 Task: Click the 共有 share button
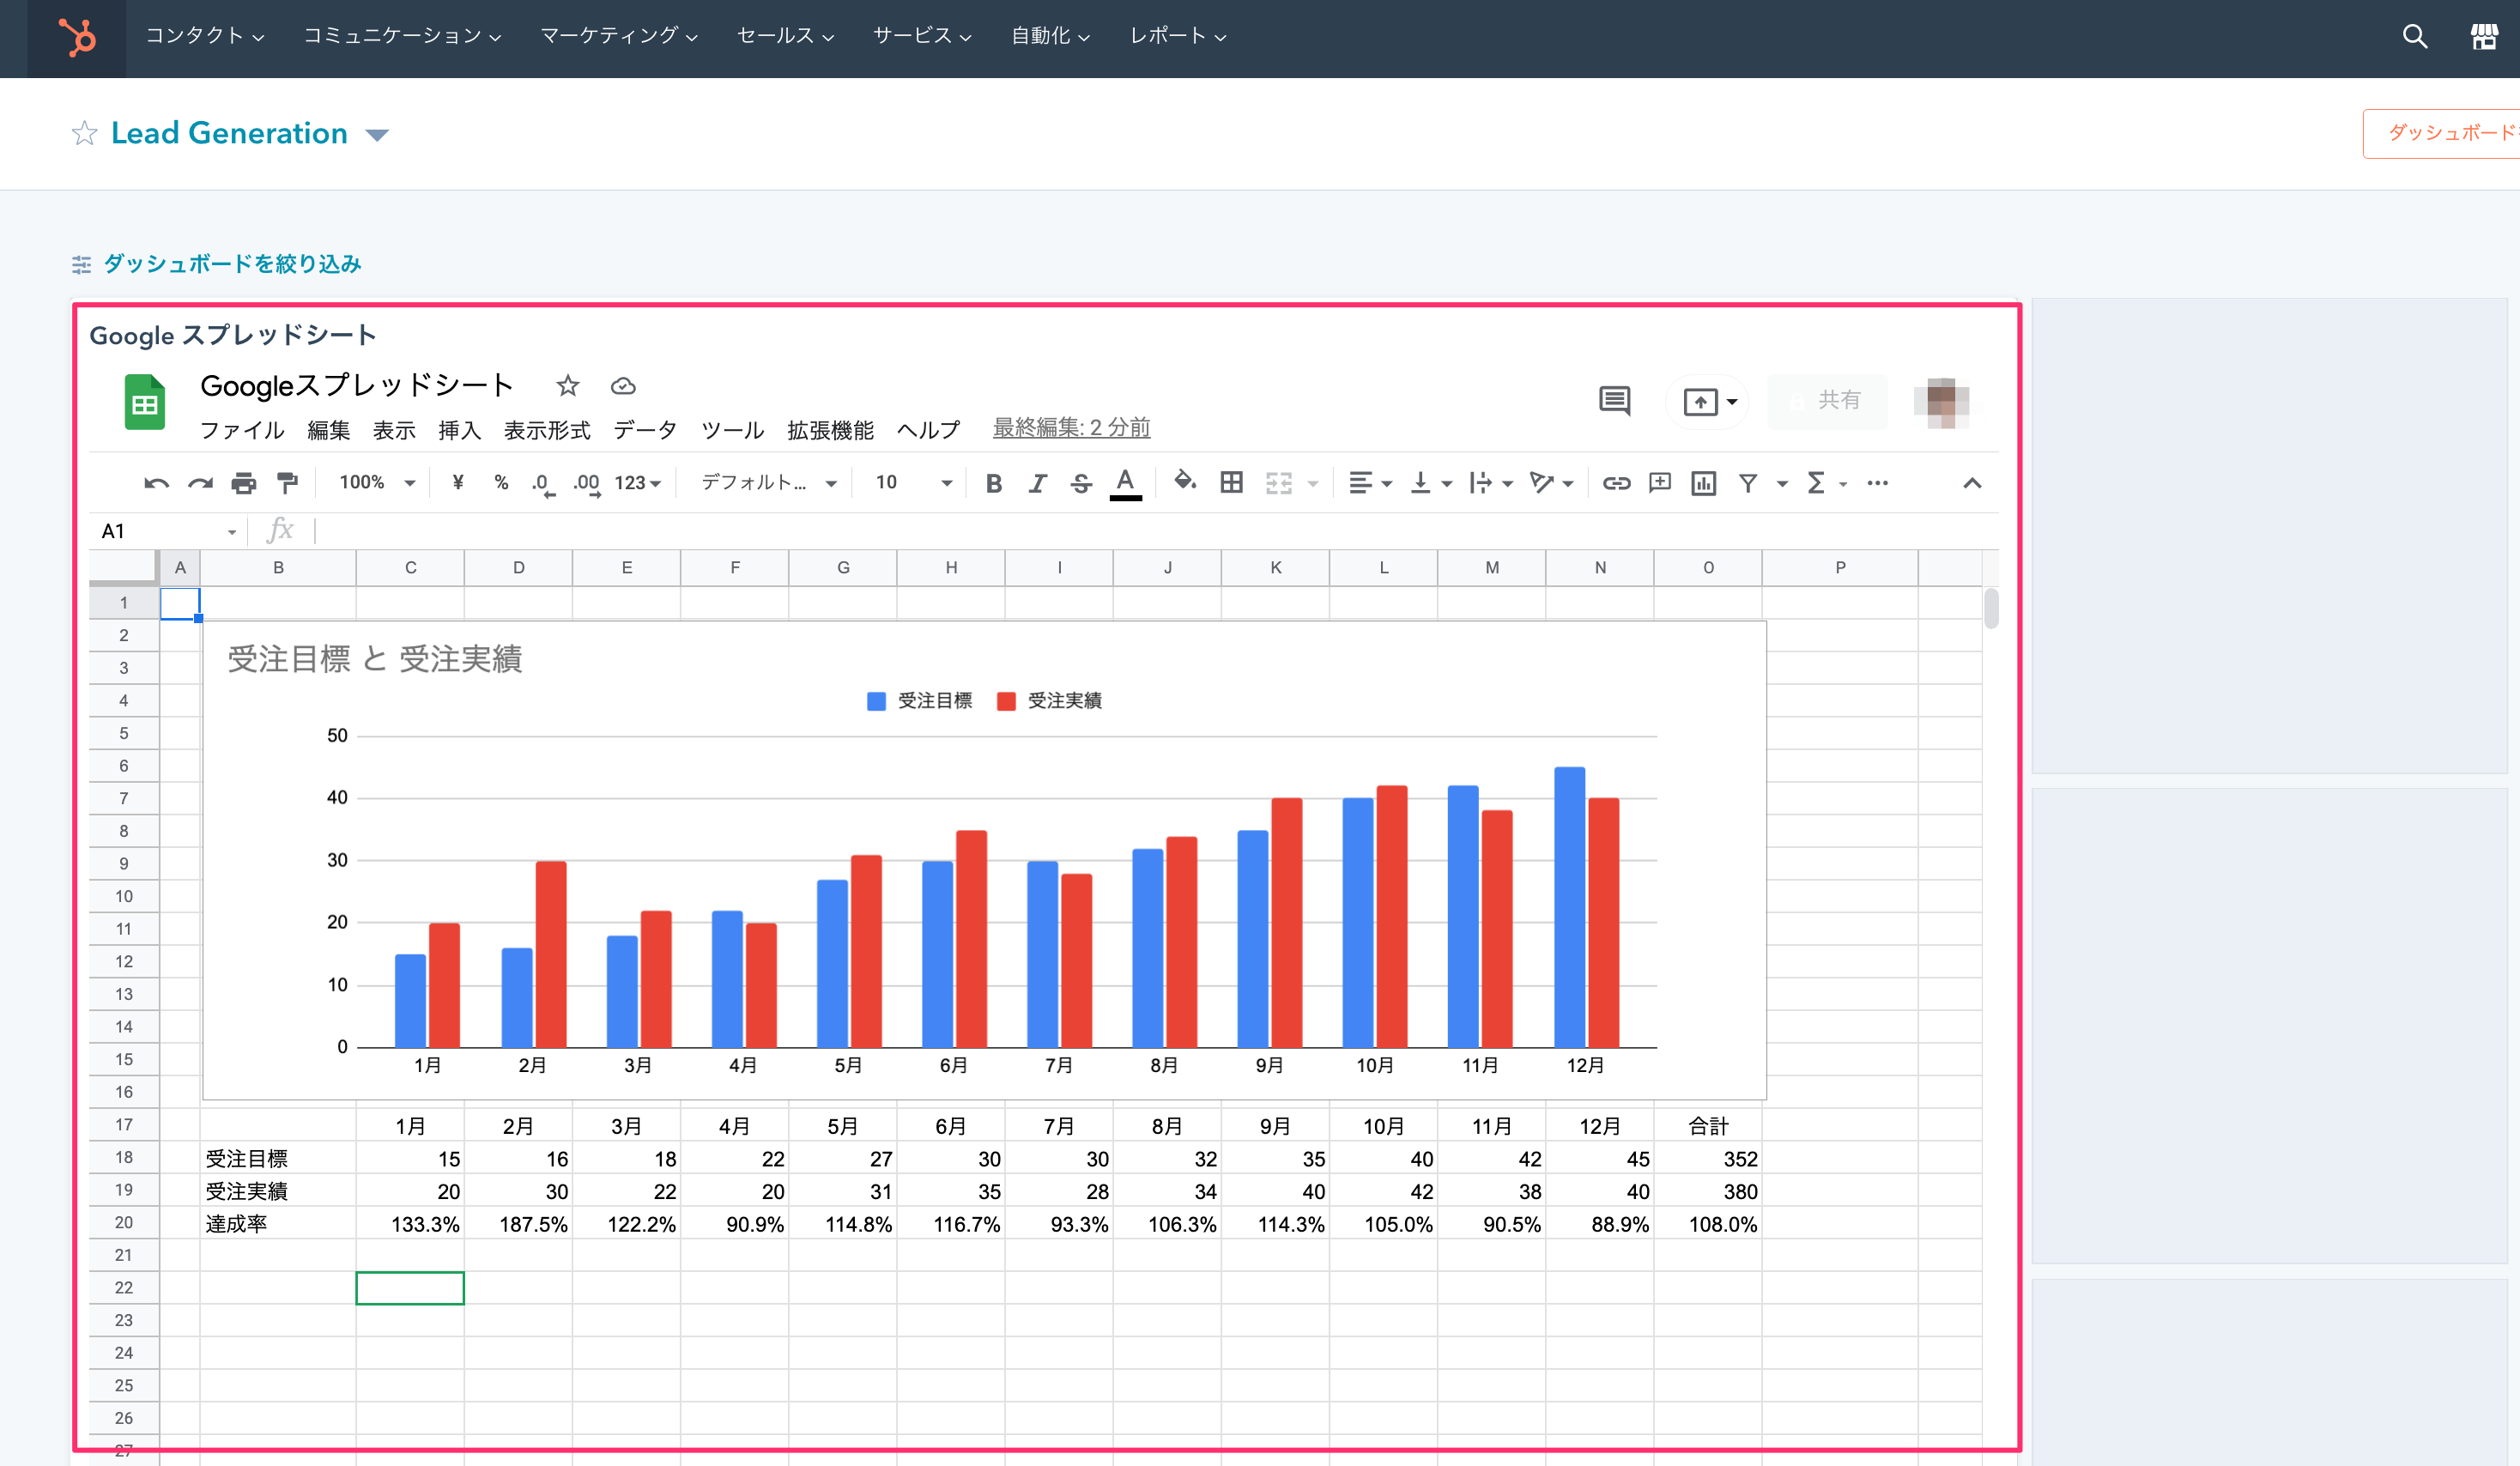[1827, 401]
